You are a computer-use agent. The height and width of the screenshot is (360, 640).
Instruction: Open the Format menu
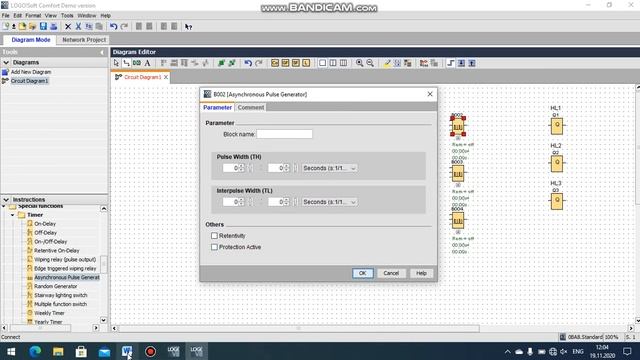(33, 16)
